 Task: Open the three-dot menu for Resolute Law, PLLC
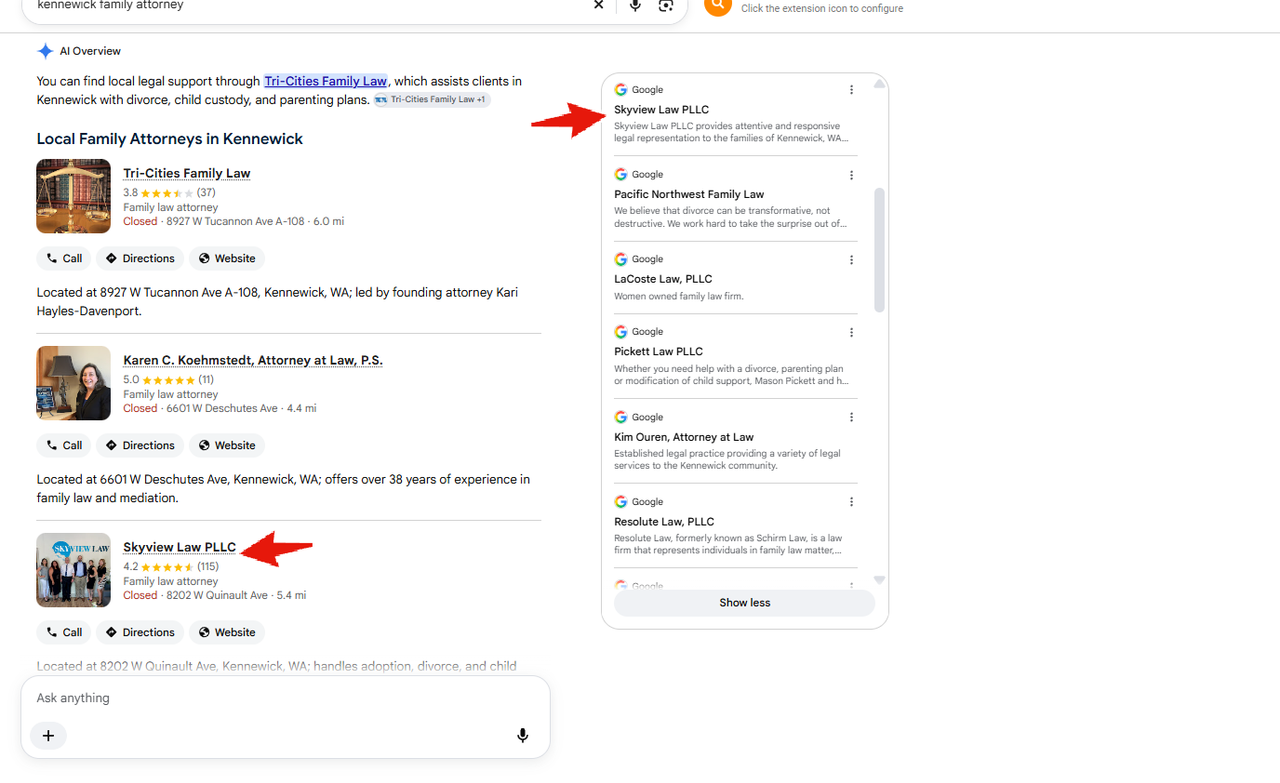851,502
